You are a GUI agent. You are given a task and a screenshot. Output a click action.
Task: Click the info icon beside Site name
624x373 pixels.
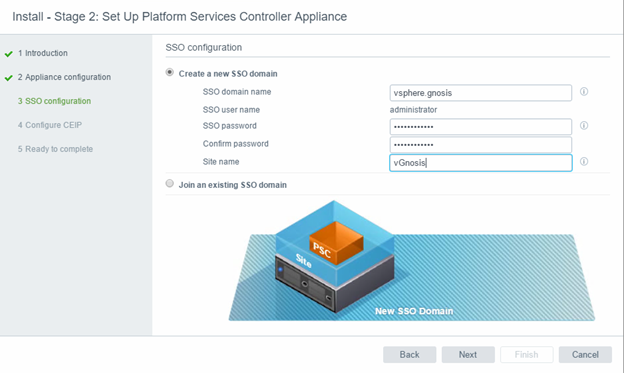pos(584,162)
